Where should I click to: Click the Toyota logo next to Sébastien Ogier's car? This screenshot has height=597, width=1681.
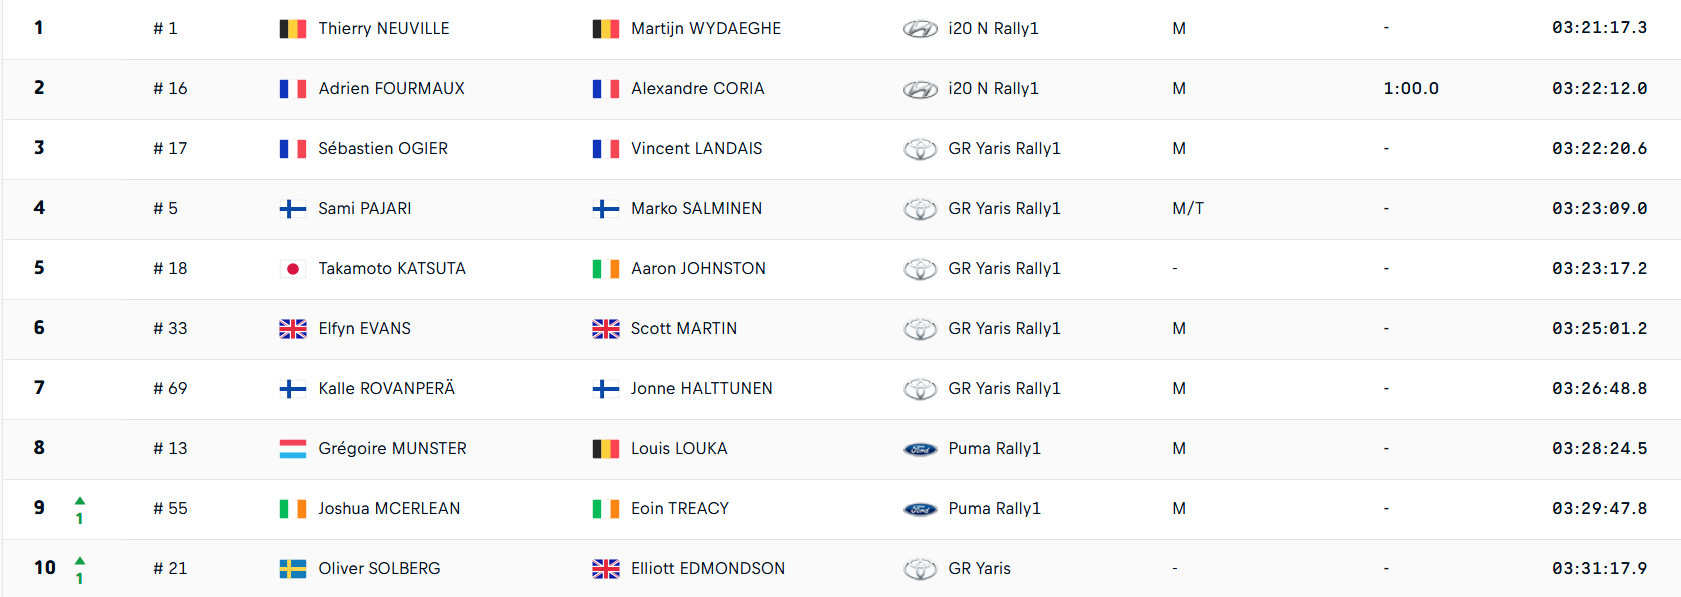point(920,149)
